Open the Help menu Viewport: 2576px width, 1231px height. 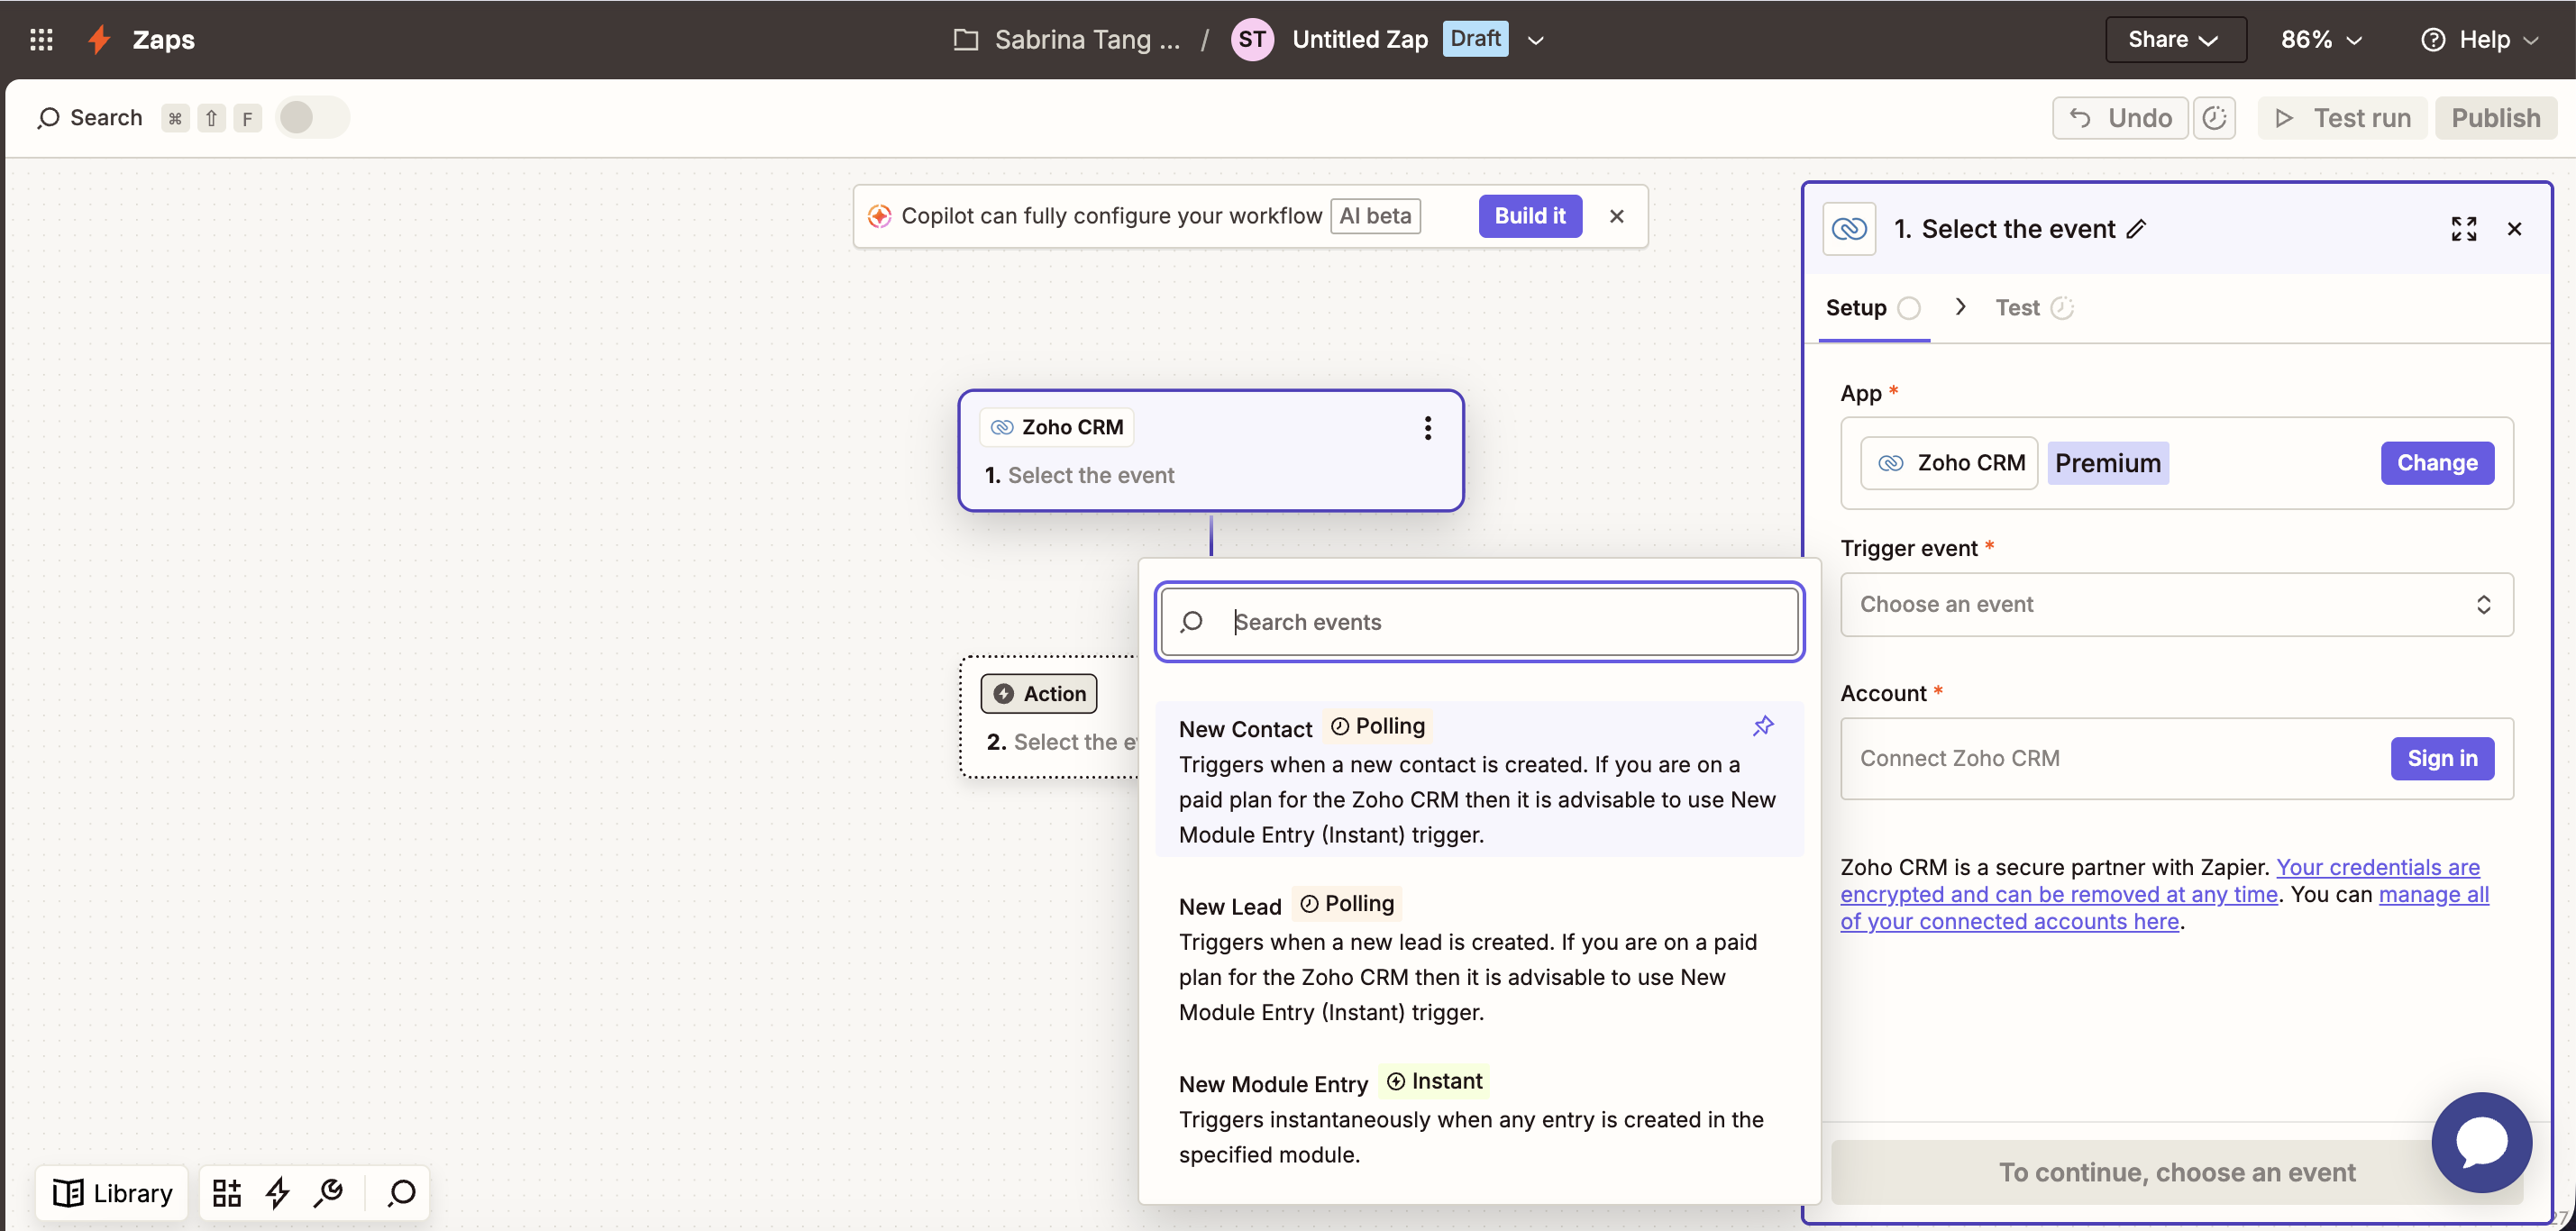(2479, 39)
